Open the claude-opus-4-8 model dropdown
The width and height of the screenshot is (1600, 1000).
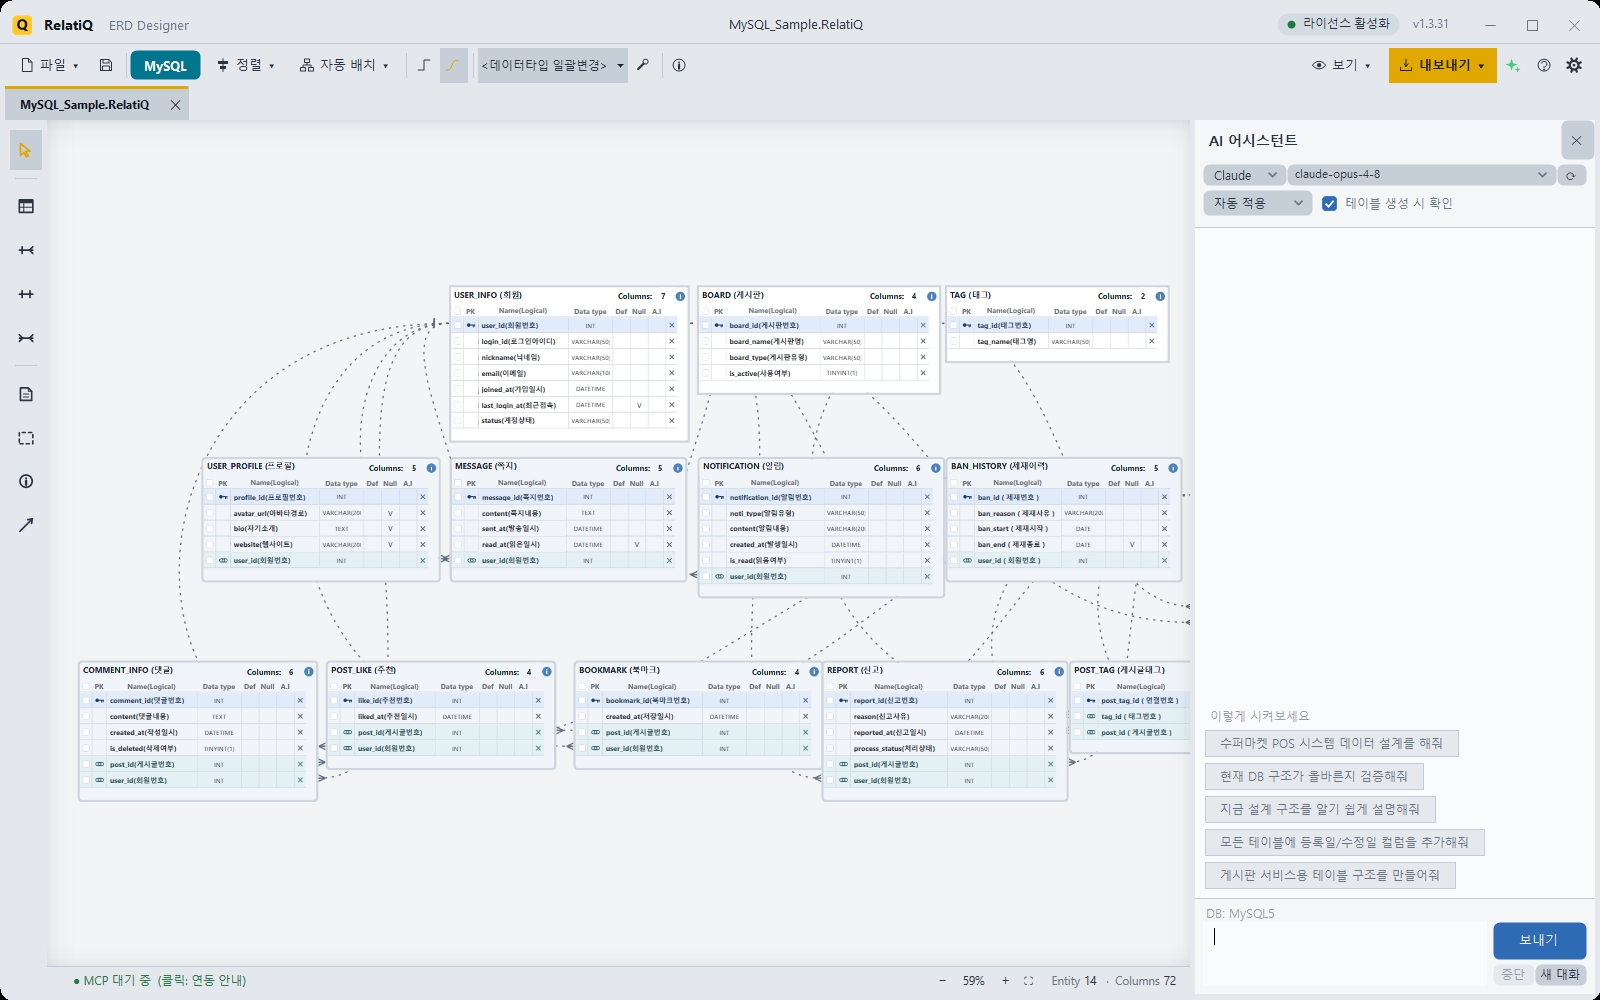click(x=1421, y=175)
